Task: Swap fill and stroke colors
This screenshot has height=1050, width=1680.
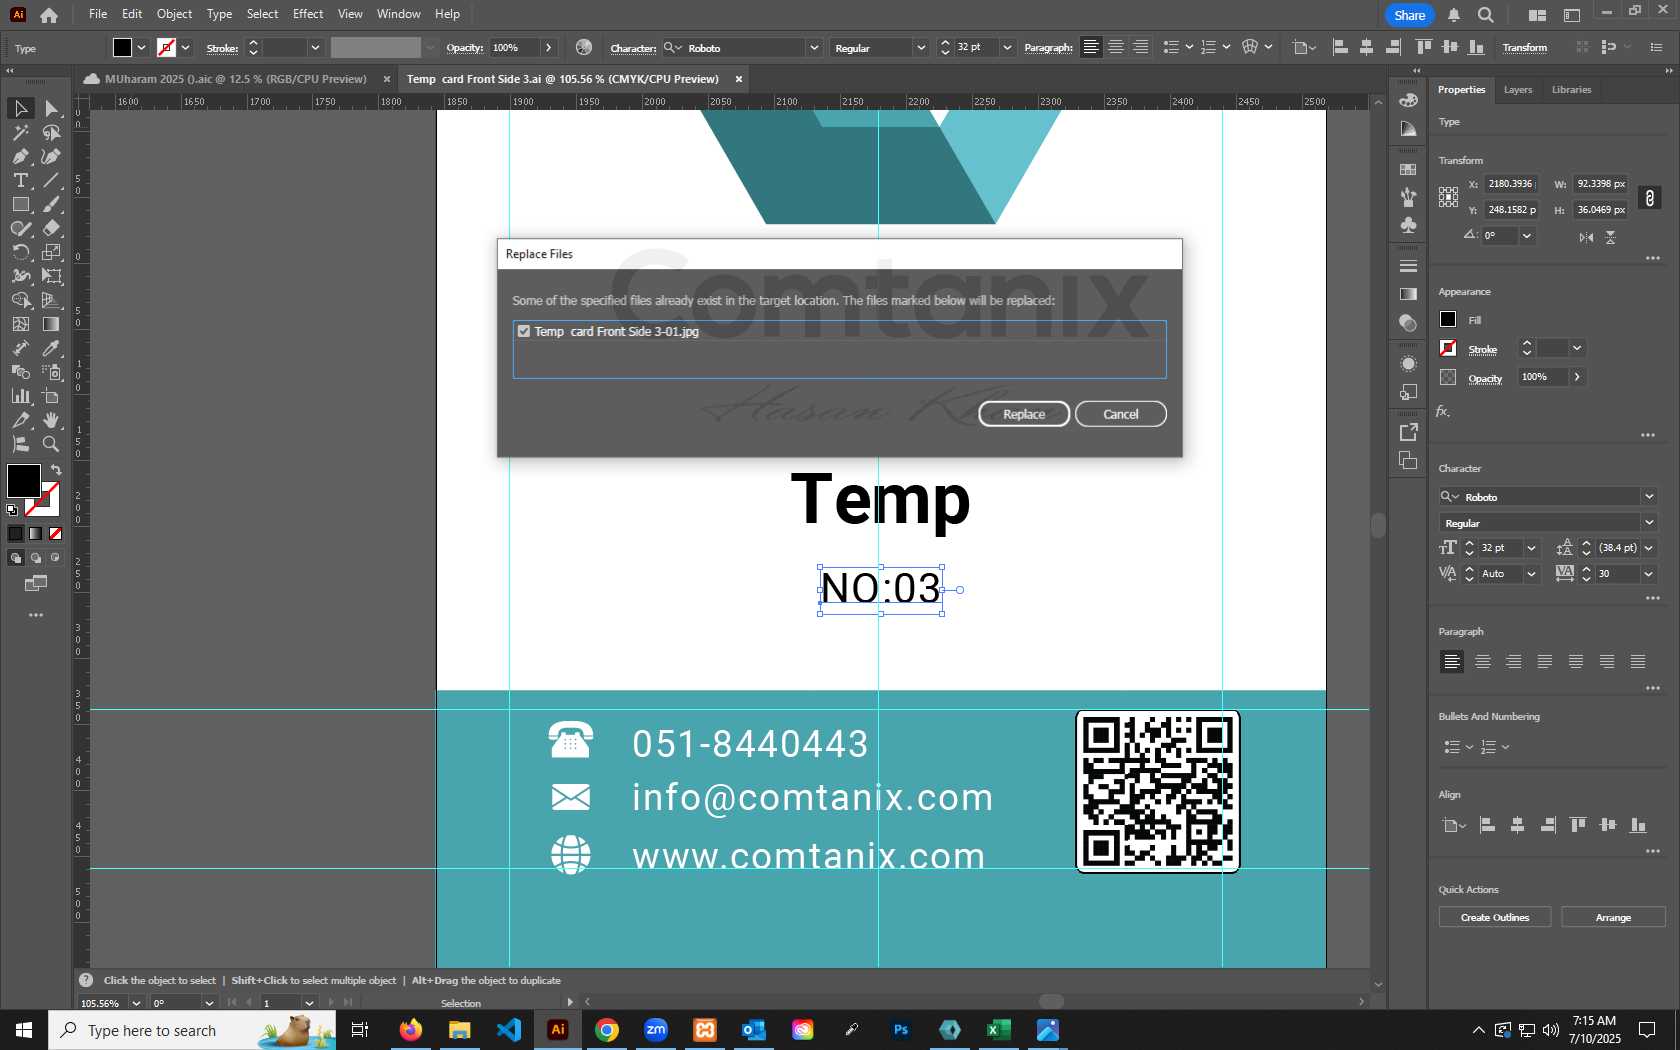Action: 56,470
